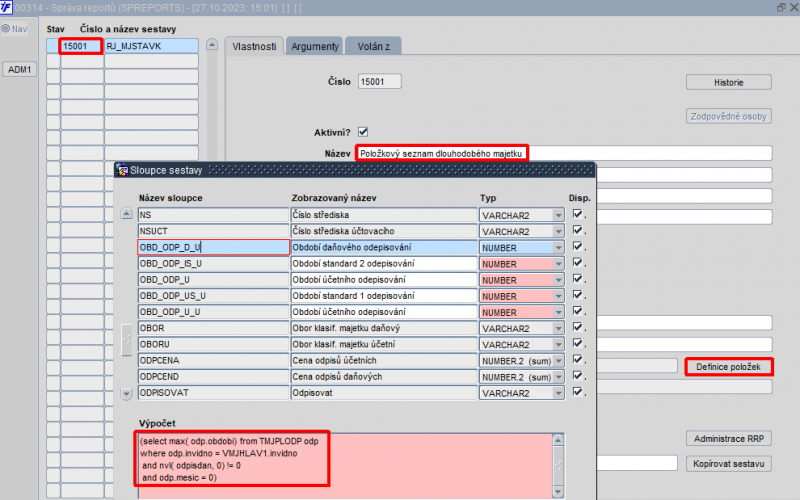The image size is (800, 500).
Task: Open Typ dropdown for NSUCT row
Action: point(559,232)
